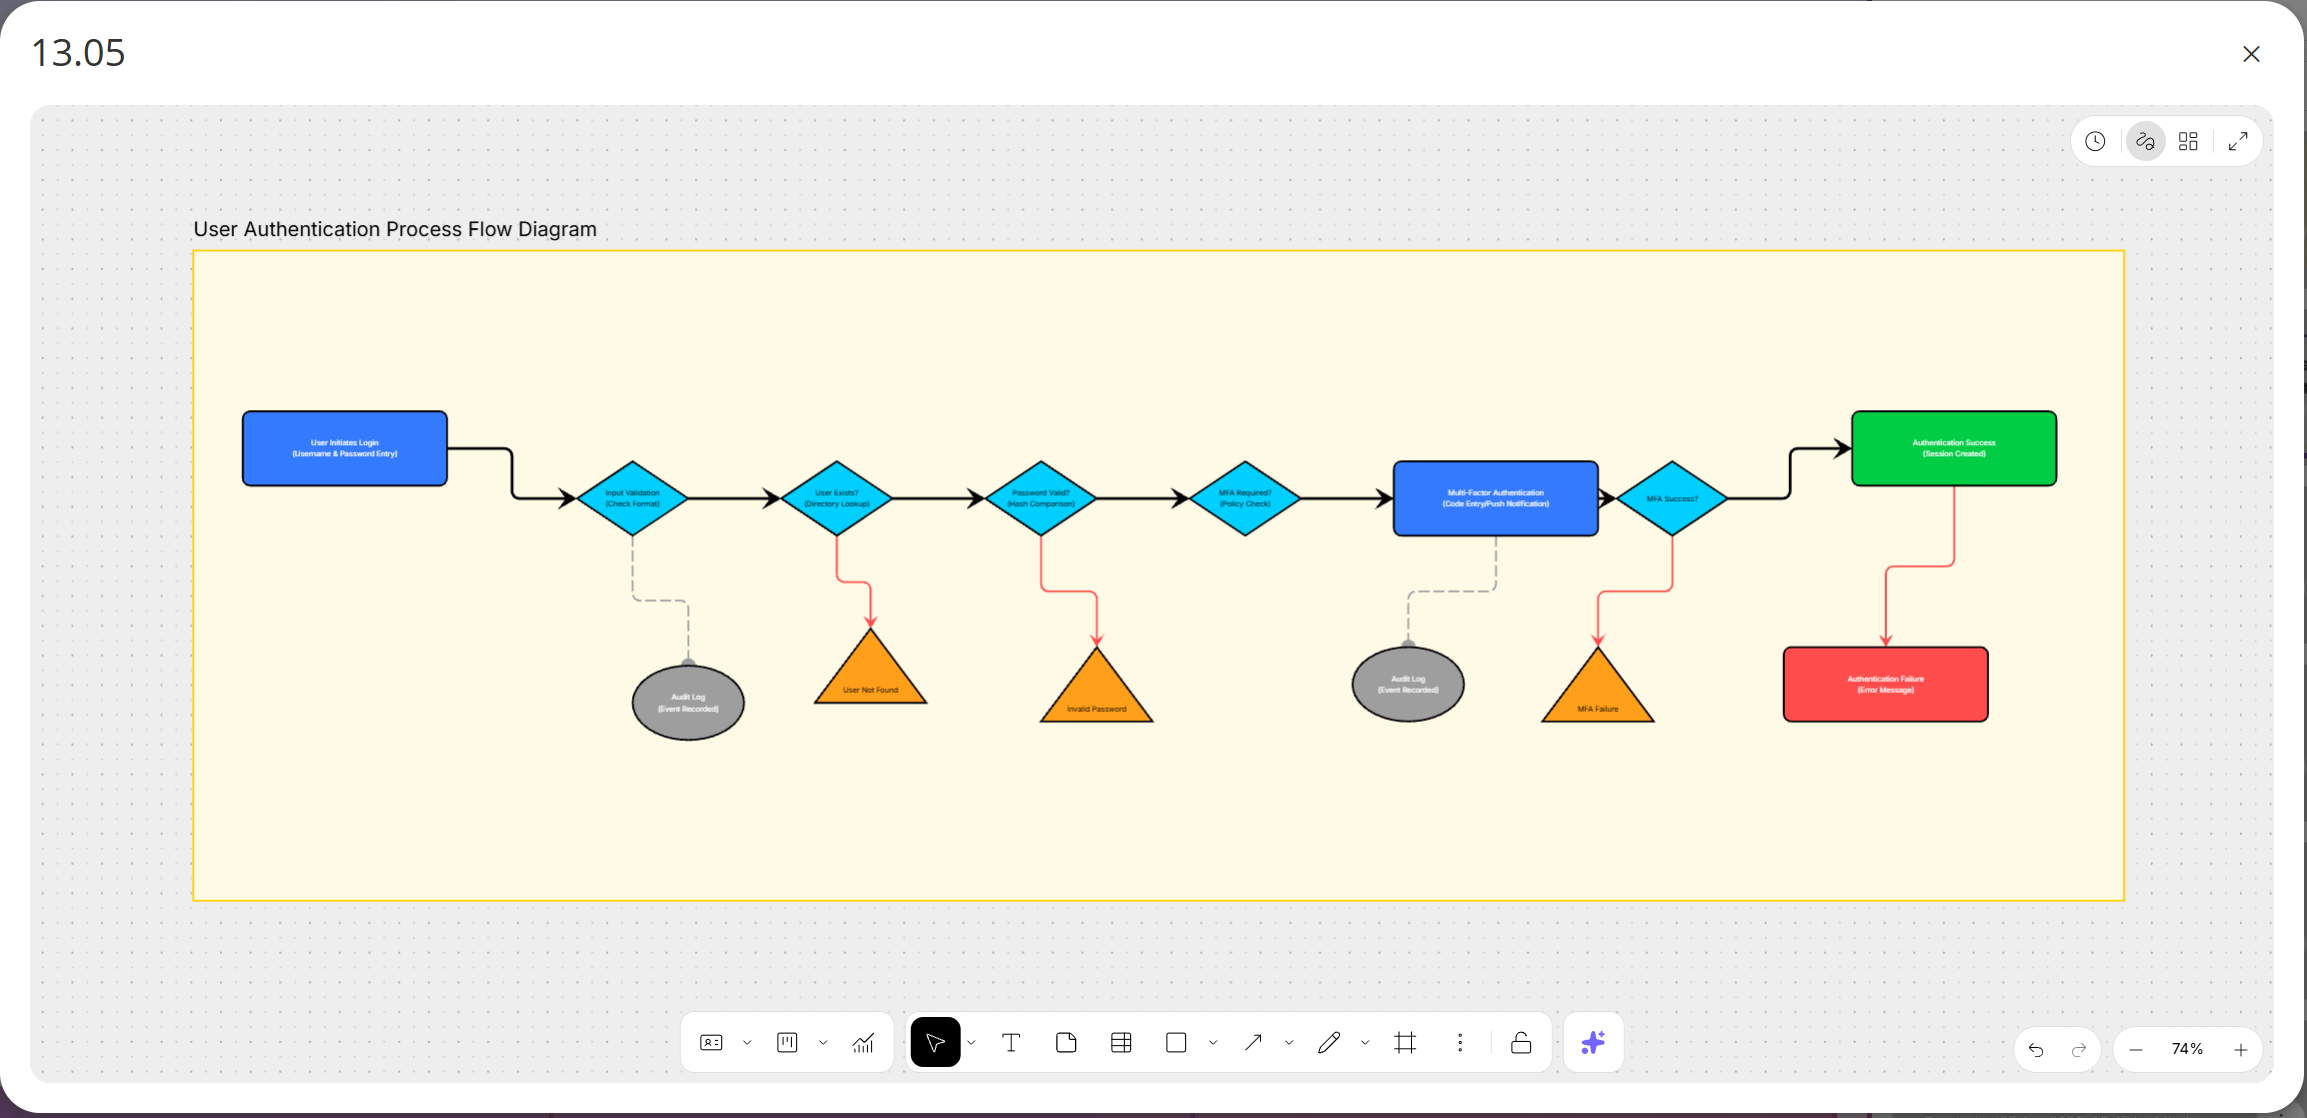Select the chart insert tool
Image resolution: width=2307 pixels, height=1118 pixels.
pos(863,1043)
